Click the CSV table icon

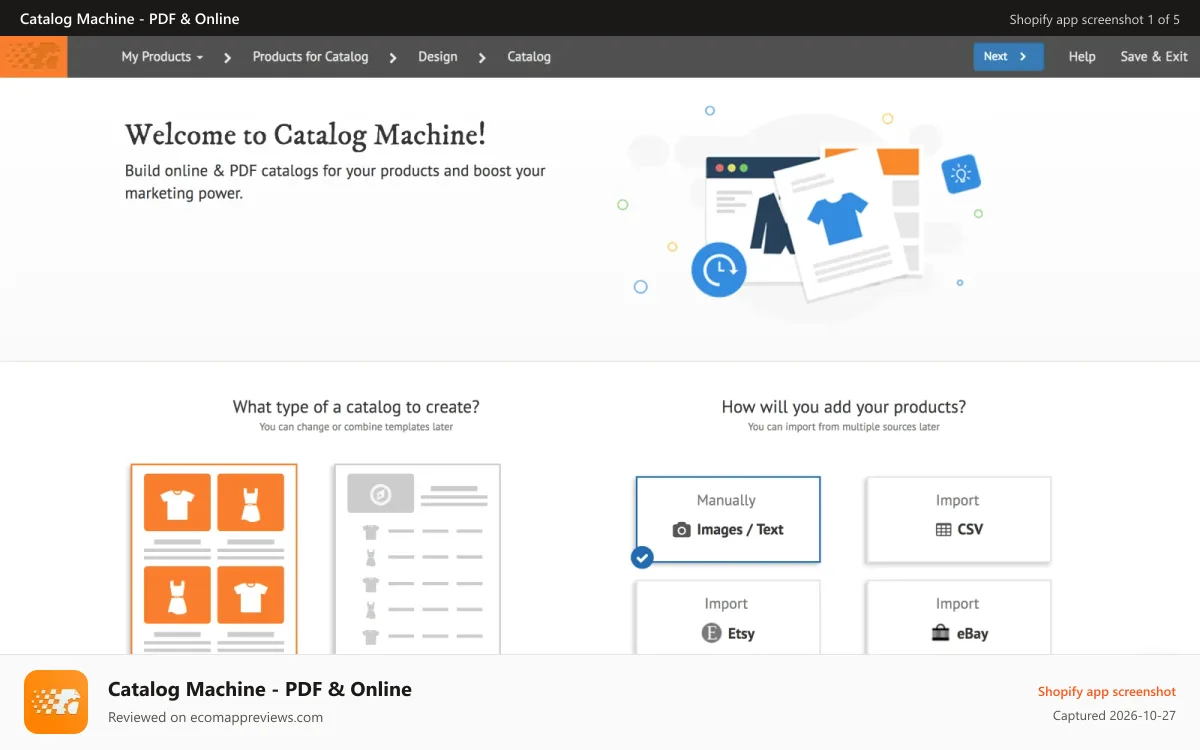pos(943,530)
